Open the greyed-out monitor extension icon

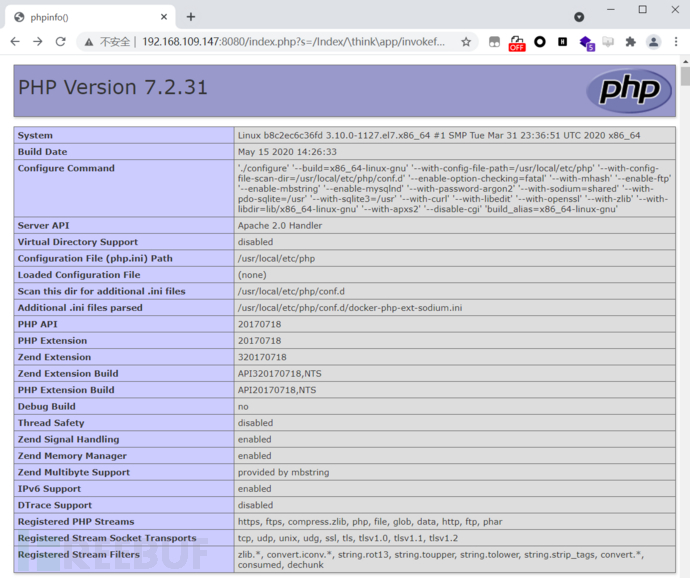coord(608,42)
